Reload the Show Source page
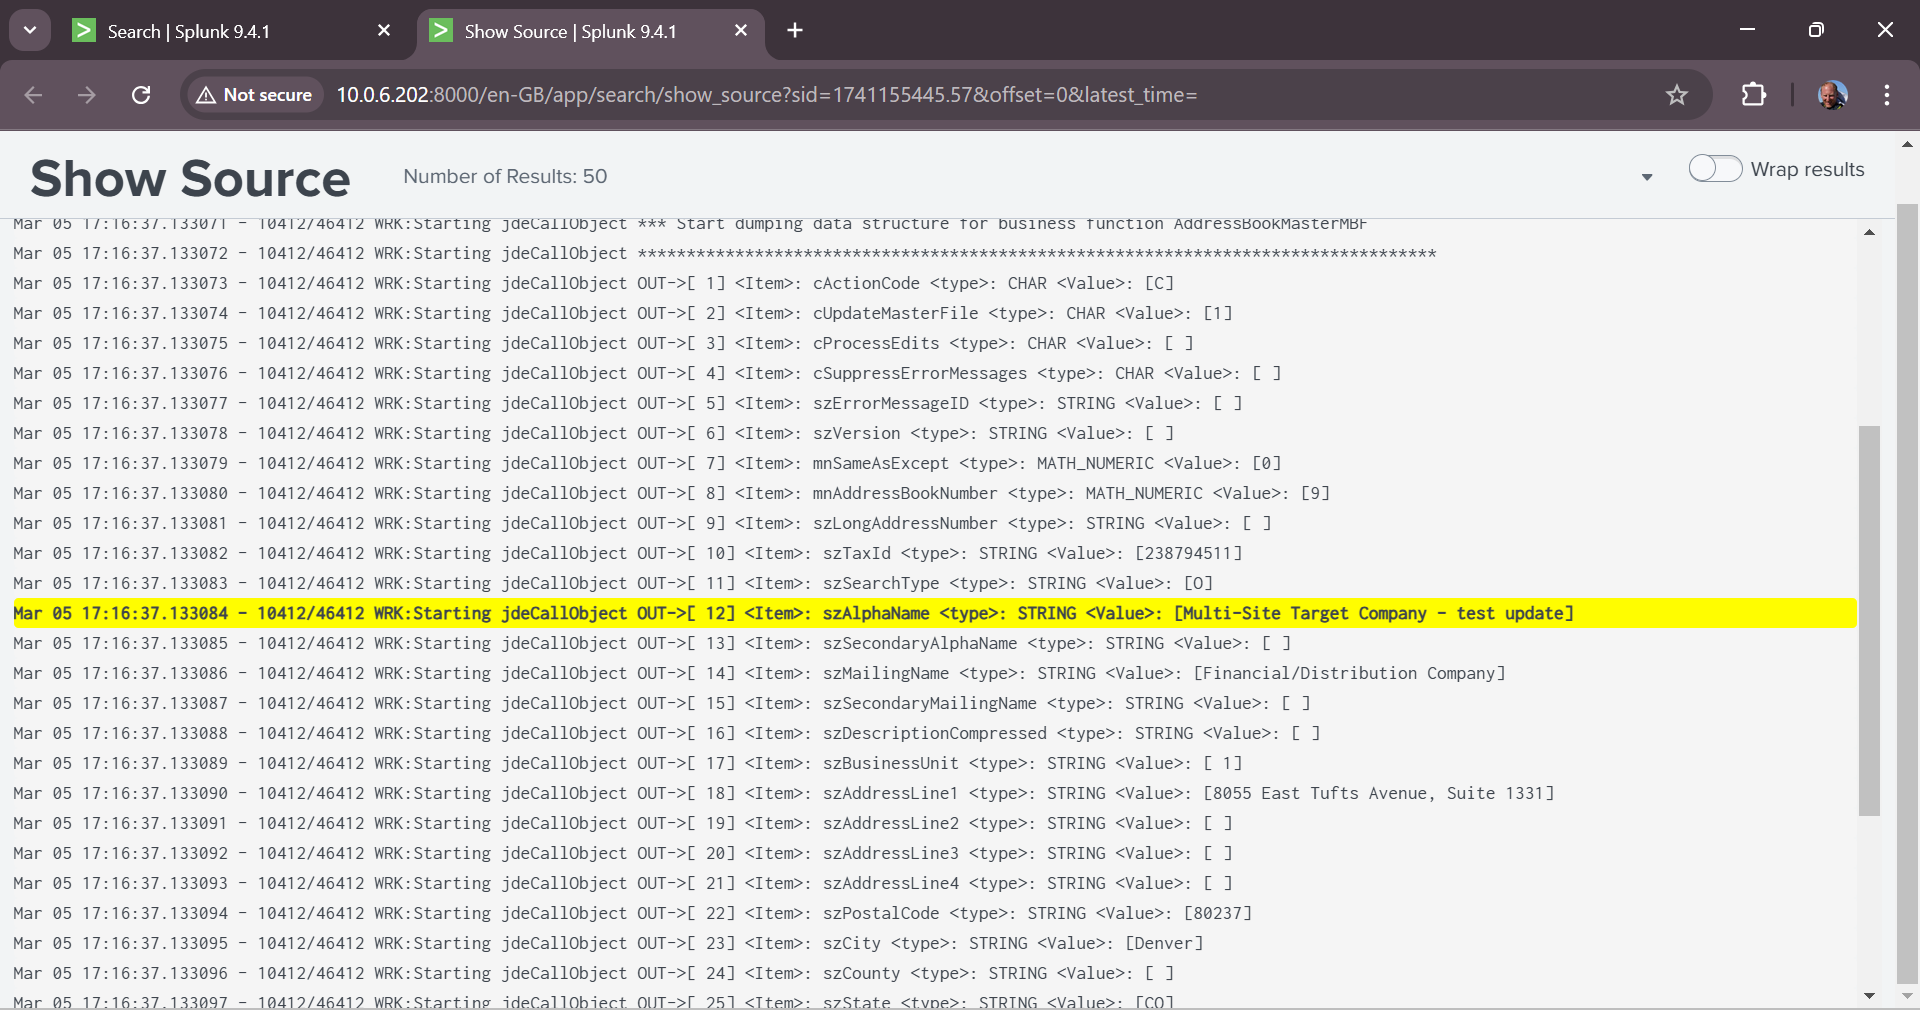Image resolution: width=1920 pixels, height=1010 pixels. click(141, 95)
